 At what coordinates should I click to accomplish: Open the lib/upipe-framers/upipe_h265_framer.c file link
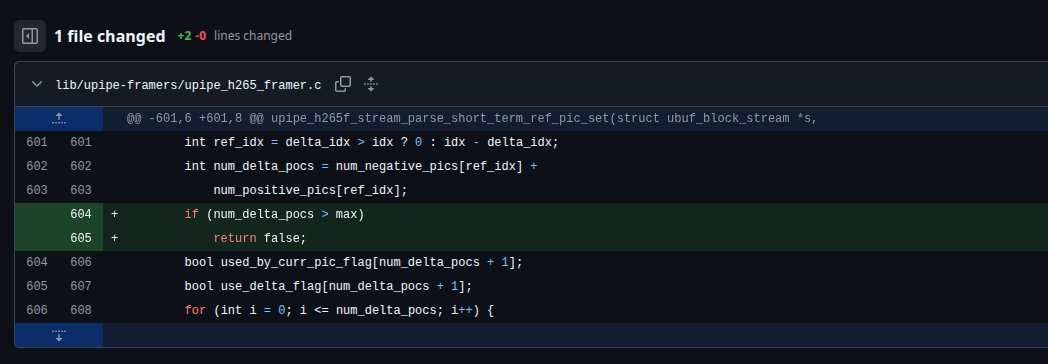[188, 85]
